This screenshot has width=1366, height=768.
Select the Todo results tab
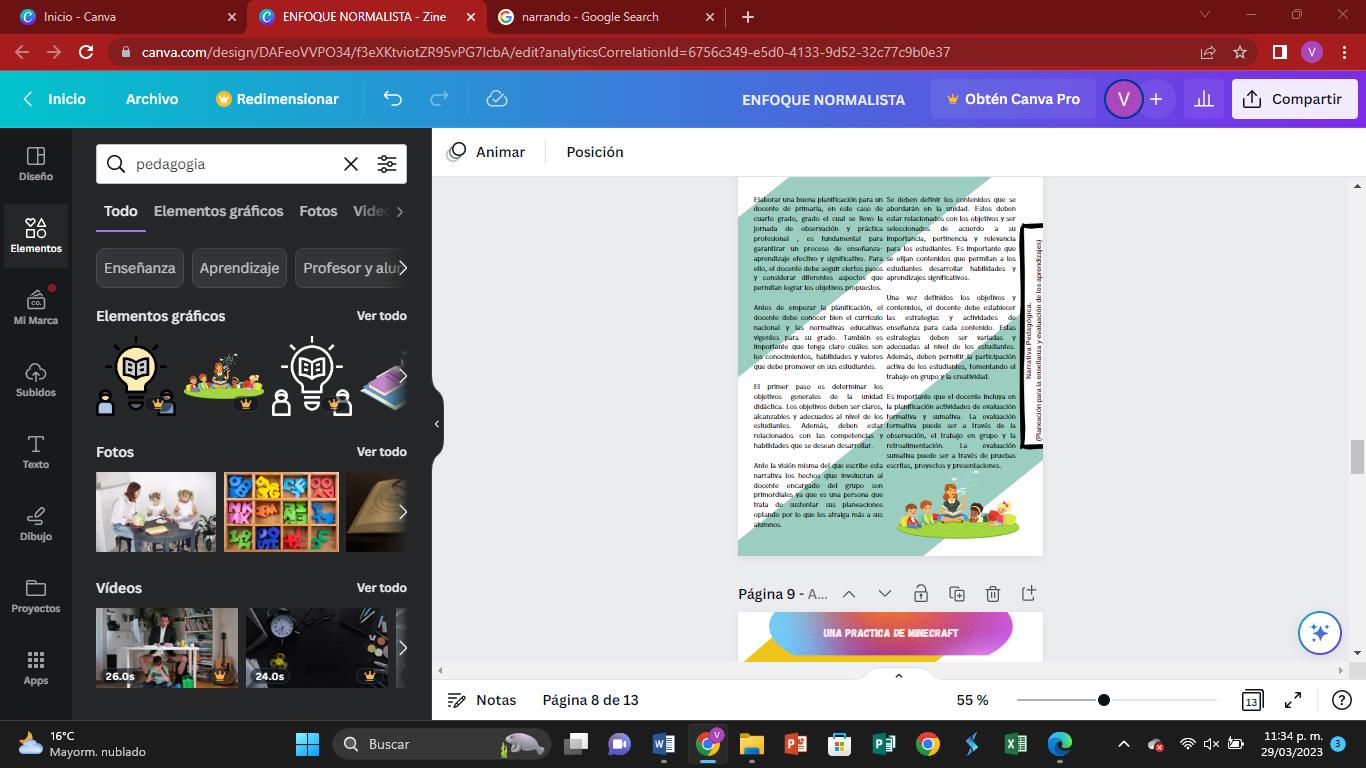pos(120,211)
